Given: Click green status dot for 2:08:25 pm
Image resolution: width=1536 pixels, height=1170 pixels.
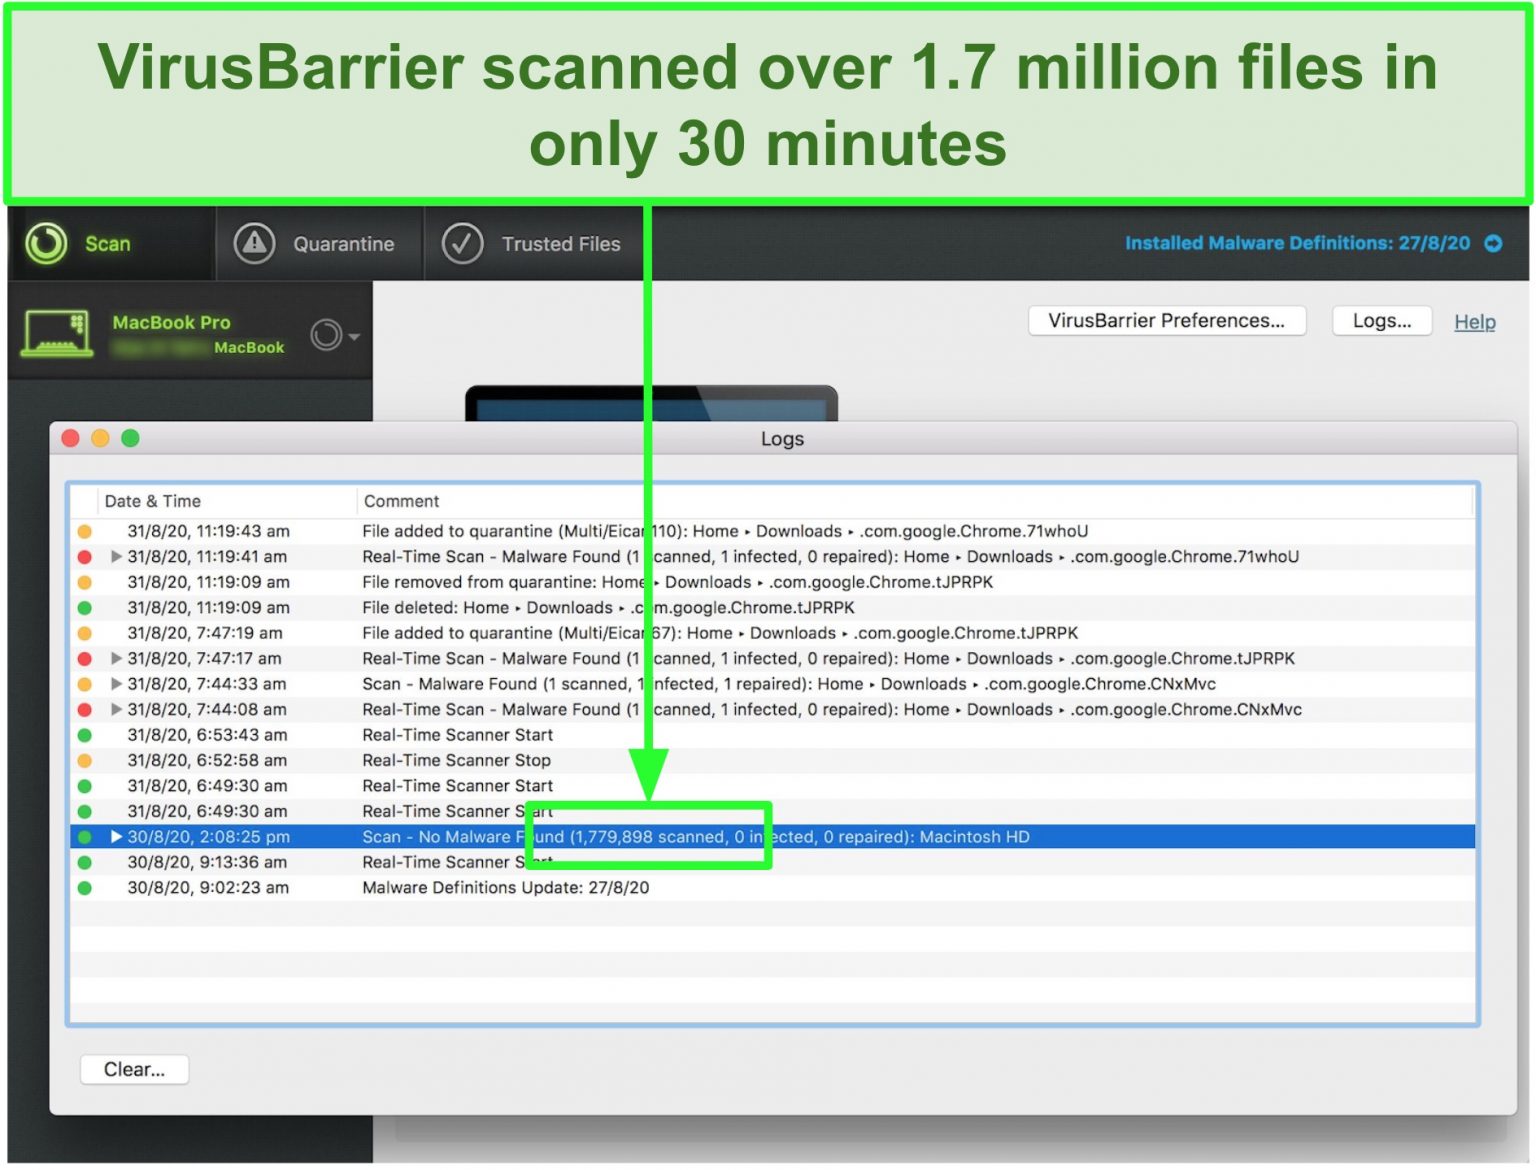Looking at the screenshot, I should tap(85, 837).
